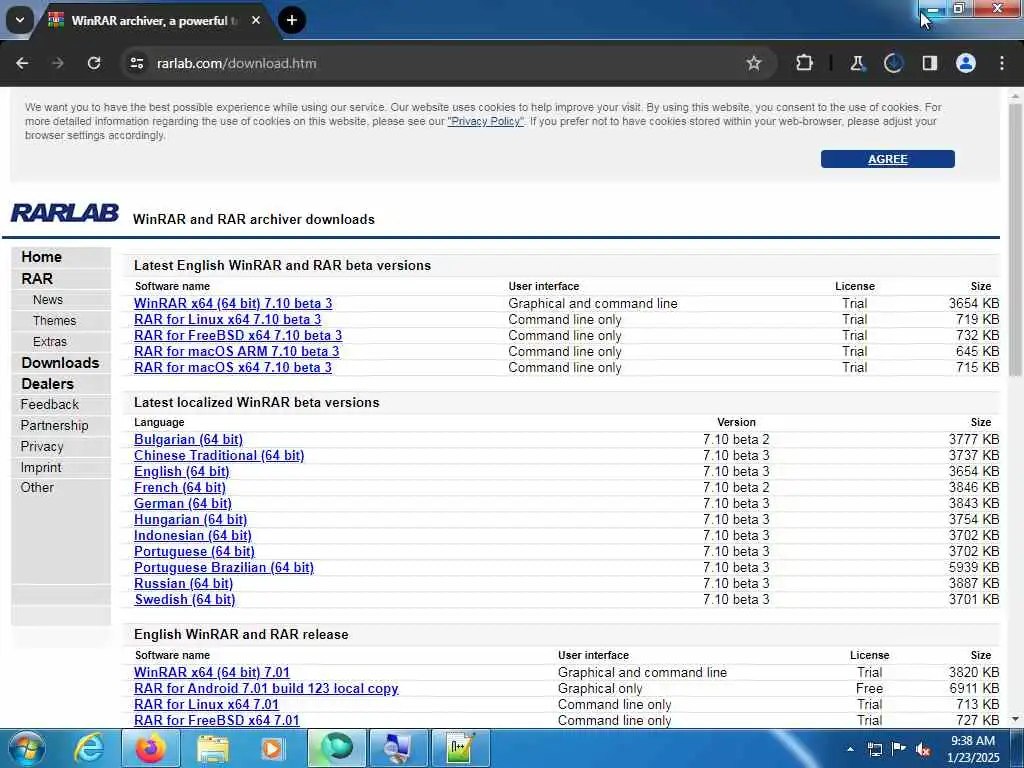Download Bulgarian (64 bit) version
Screen dimensions: 1024x768
pos(188,440)
